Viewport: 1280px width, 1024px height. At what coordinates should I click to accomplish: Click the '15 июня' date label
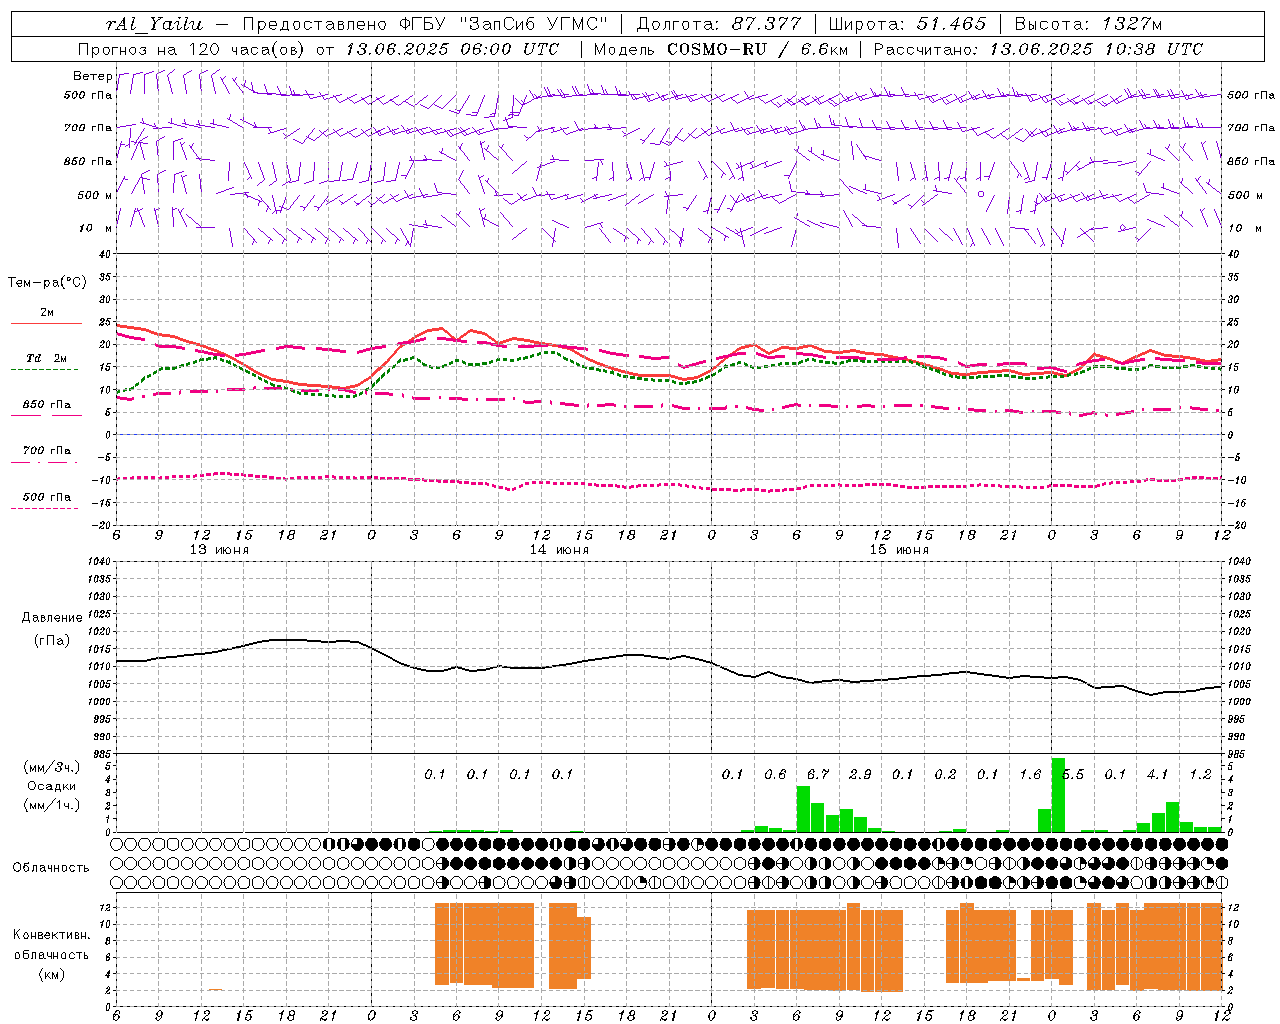pyautogui.click(x=899, y=549)
